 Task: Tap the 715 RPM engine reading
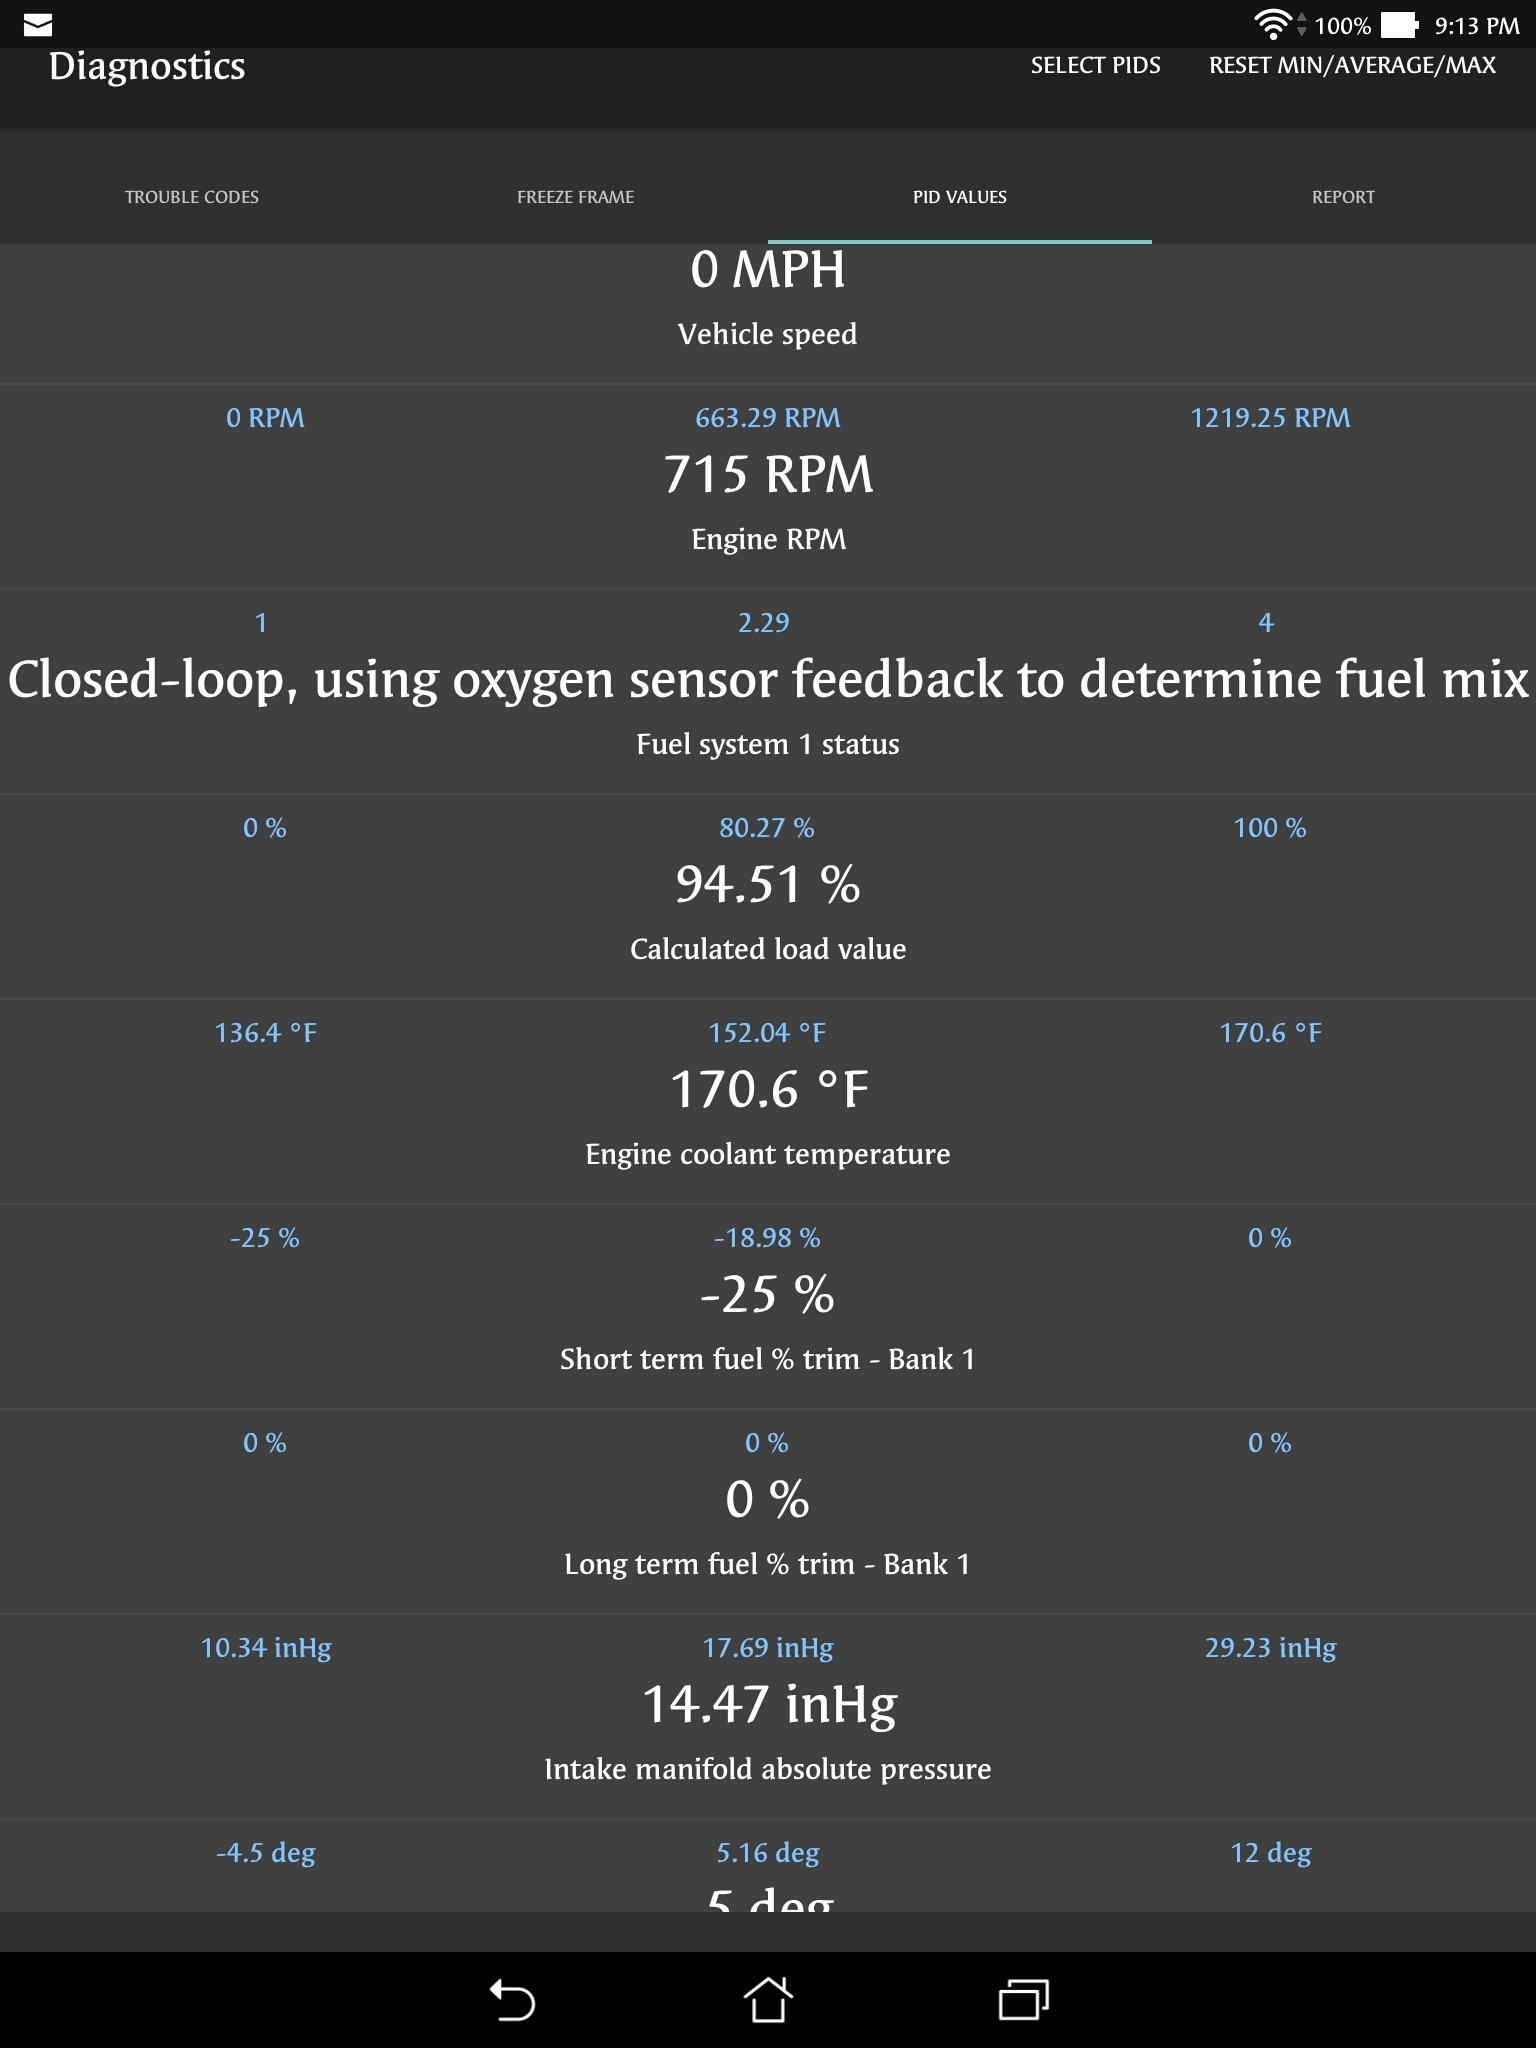(768, 475)
